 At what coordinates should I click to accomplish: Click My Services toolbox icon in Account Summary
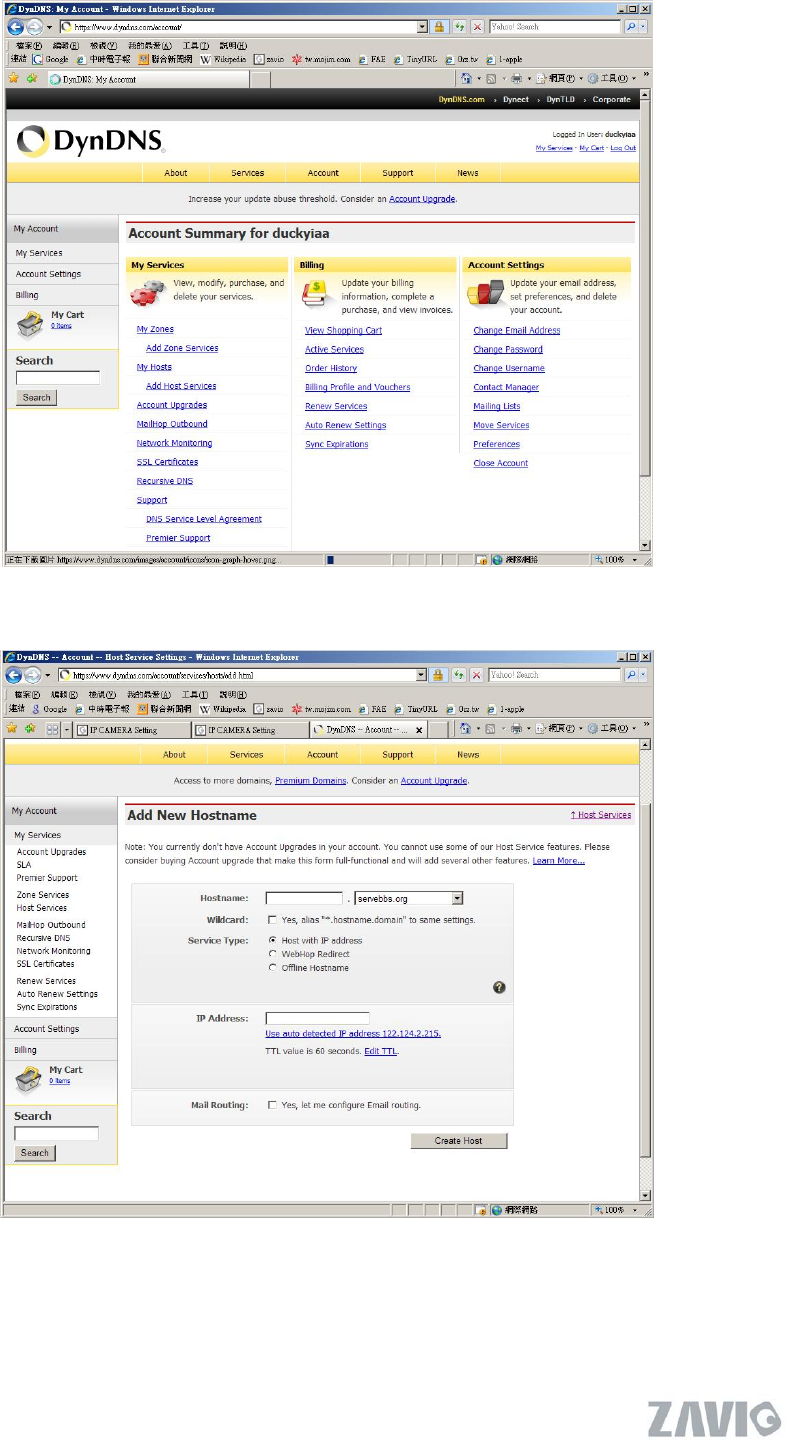(x=150, y=293)
